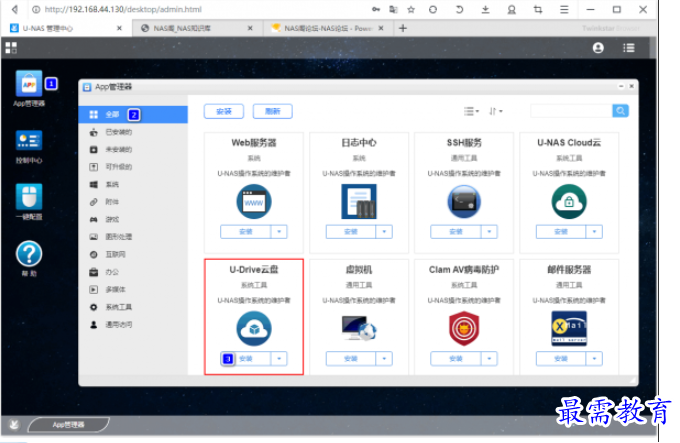Click browser back arrow
Image resolution: width=680 pixels, height=443 pixels.
[x=15, y=9]
